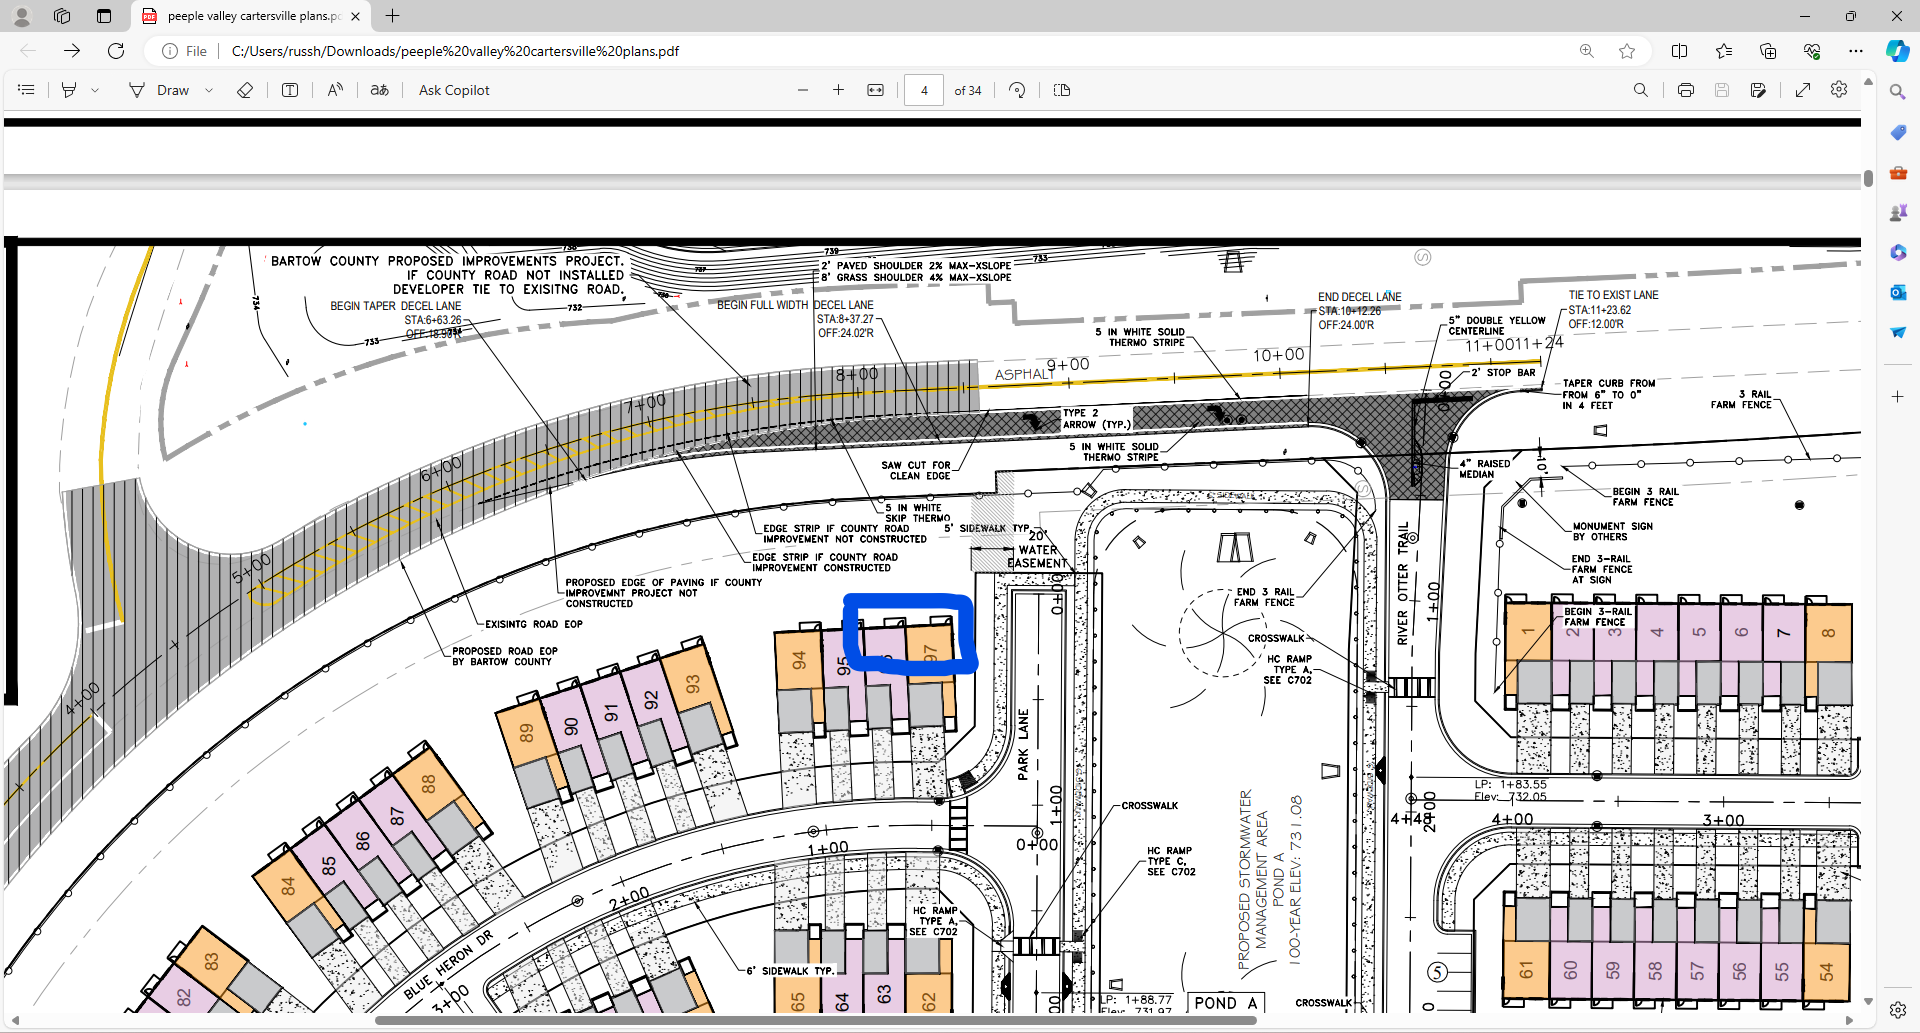Viewport: 1920px width, 1033px height.
Task: Click the POND A label
Action: pos(1226,1003)
